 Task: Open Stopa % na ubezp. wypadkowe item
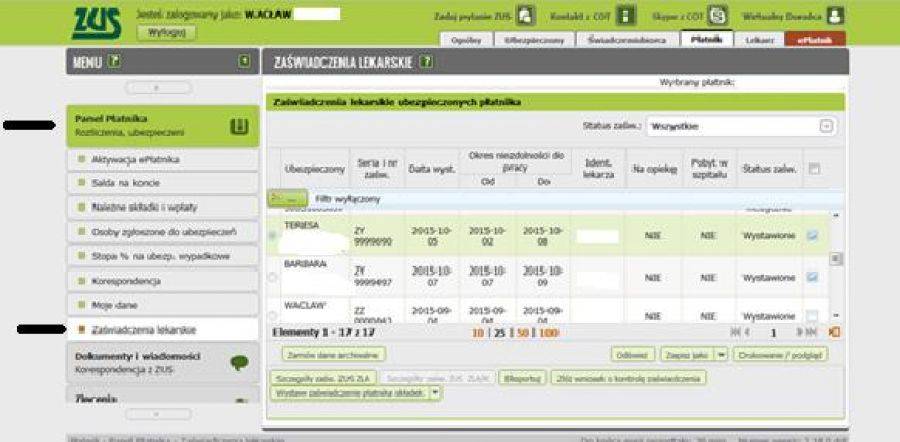(162, 256)
